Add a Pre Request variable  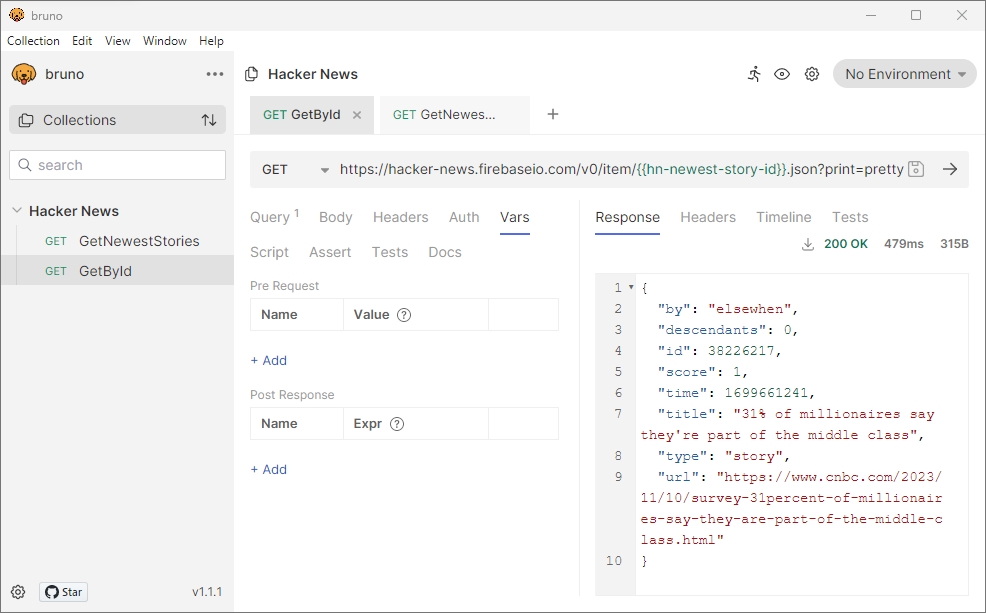tap(269, 360)
